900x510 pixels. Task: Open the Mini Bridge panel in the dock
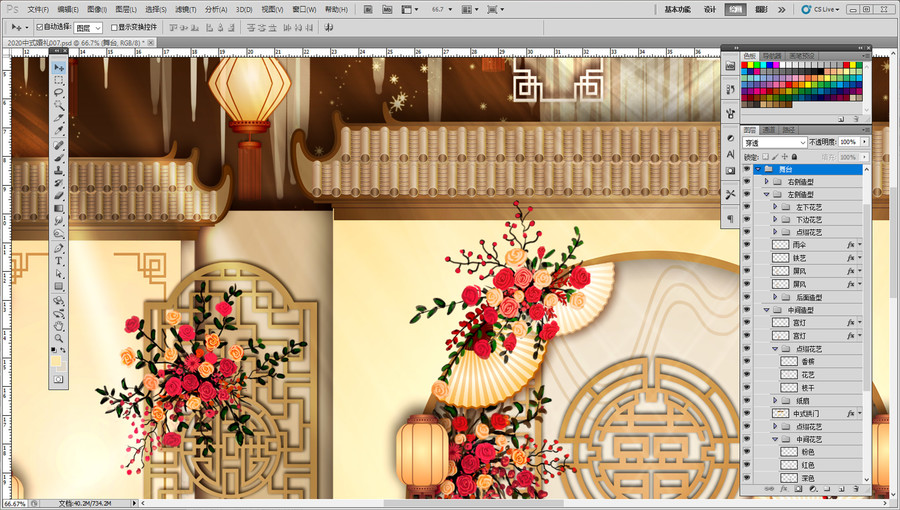[730, 66]
